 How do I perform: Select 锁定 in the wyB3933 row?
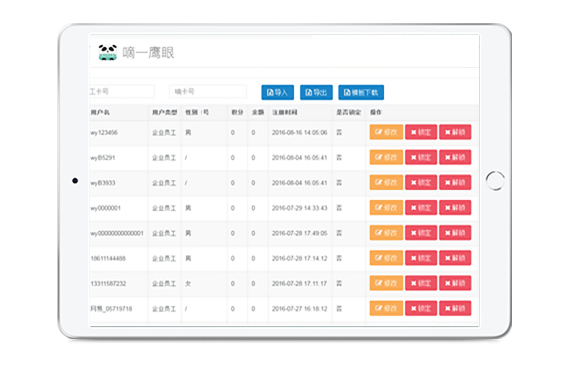pyautogui.click(x=421, y=182)
